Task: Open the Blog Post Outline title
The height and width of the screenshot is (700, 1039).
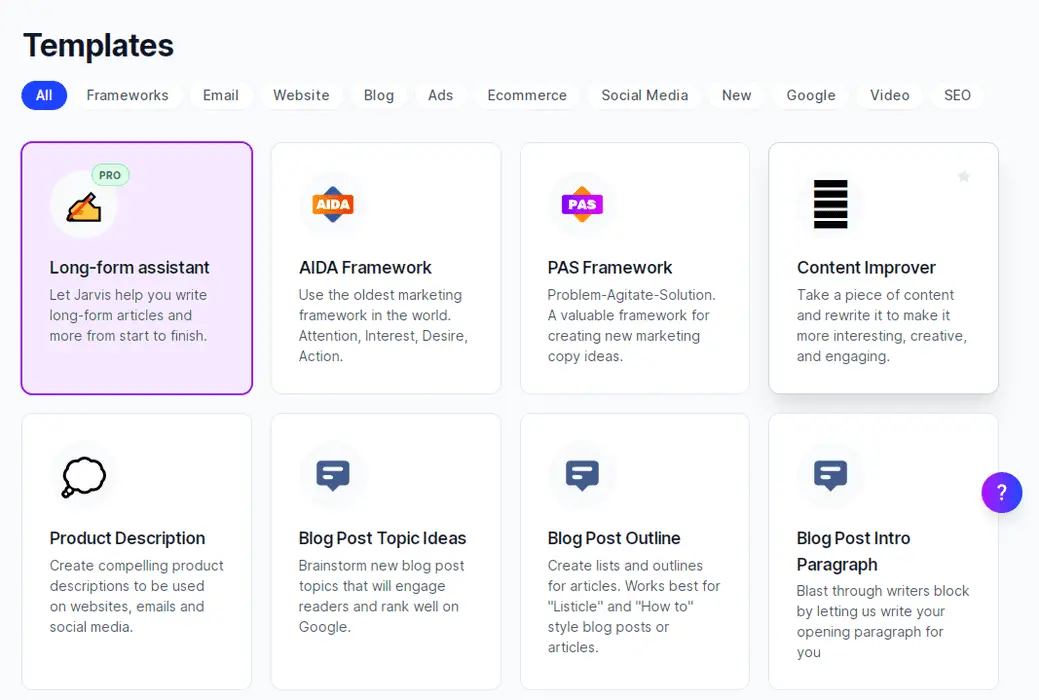Action: tap(614, 538)
